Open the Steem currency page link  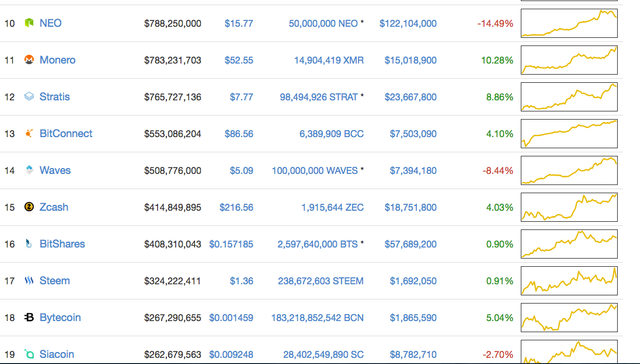pos(55,280)
